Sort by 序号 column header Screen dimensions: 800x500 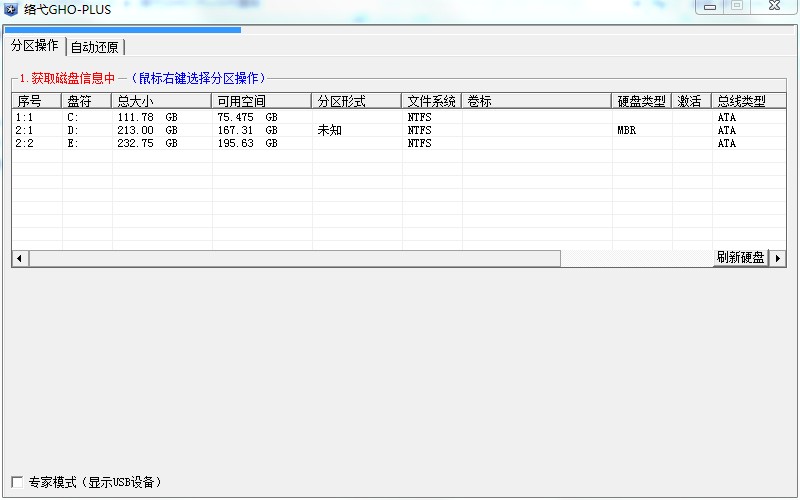36,101
